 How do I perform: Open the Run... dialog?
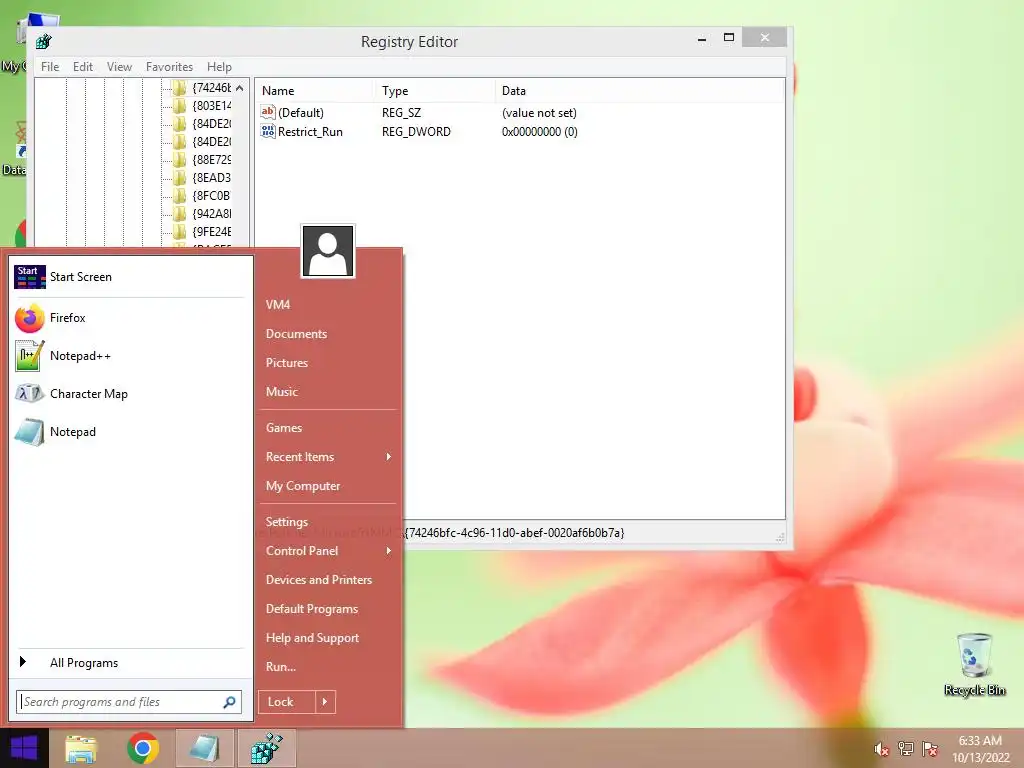(281, 667)
